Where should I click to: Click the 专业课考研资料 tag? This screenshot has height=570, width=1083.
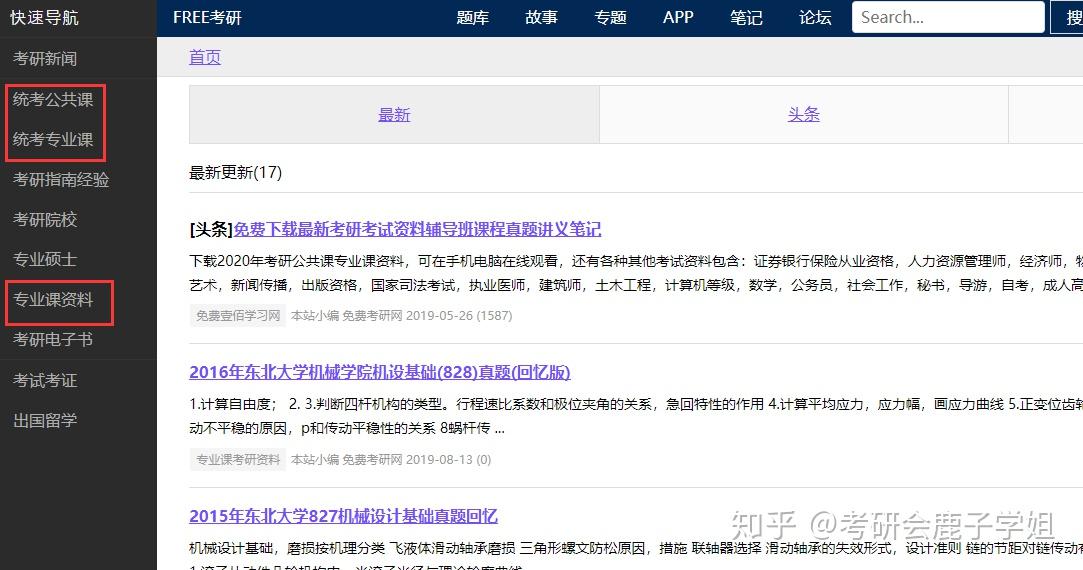tap(238, 459)
